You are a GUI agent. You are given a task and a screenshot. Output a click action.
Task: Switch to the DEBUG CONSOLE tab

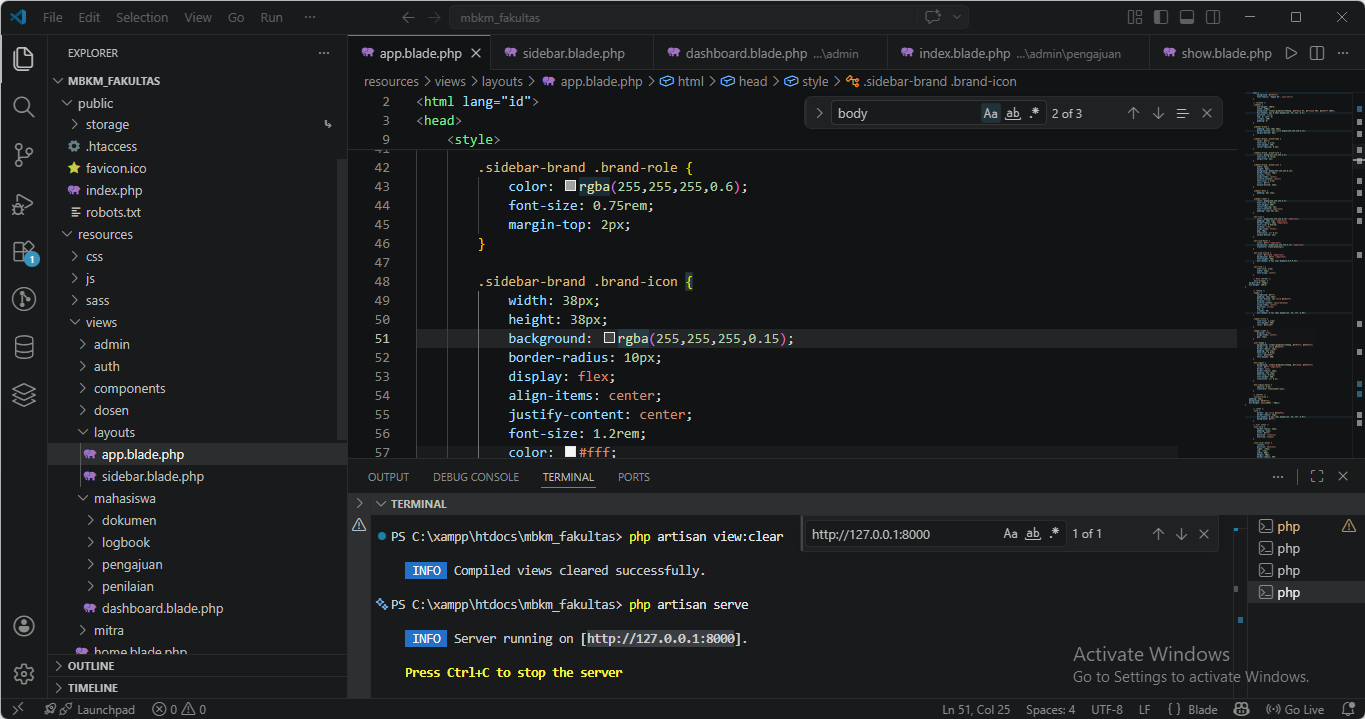coord(476,477)
